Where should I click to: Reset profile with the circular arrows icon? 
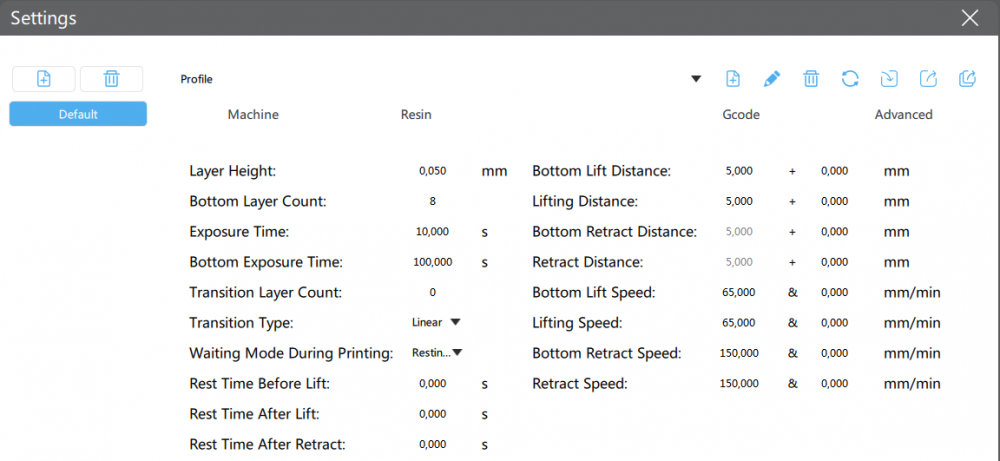pos(850,79)
